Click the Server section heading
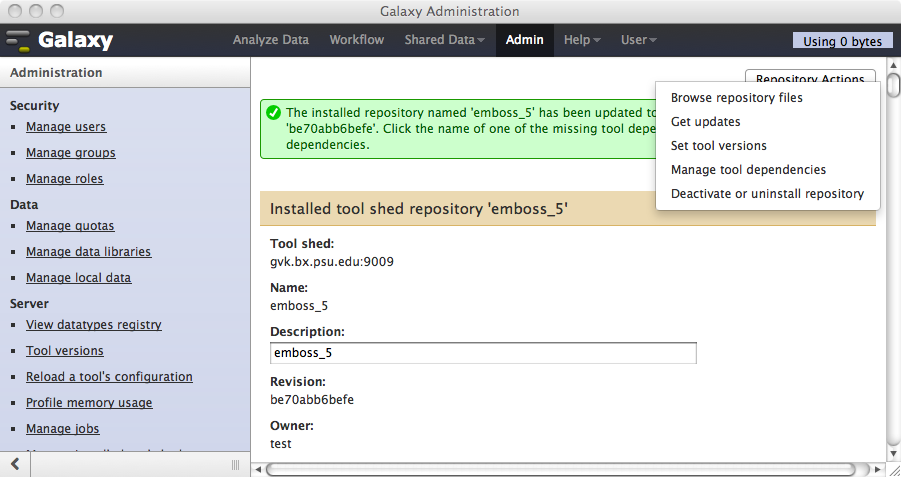Screen dimensions: 901x477 (29, 303)
